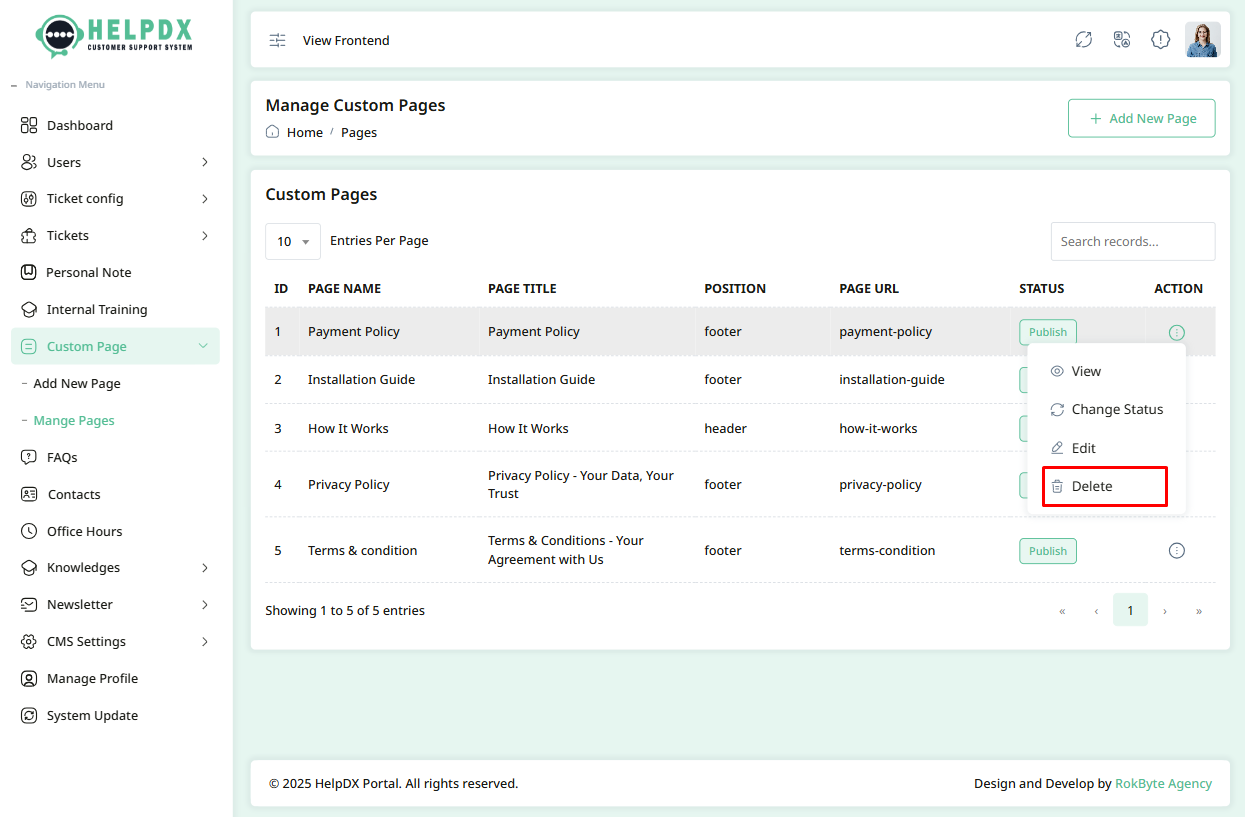Sort by the PAGE NAME column header
The height and width of the screenshot is (817, 1245).
tap(344, 288)
